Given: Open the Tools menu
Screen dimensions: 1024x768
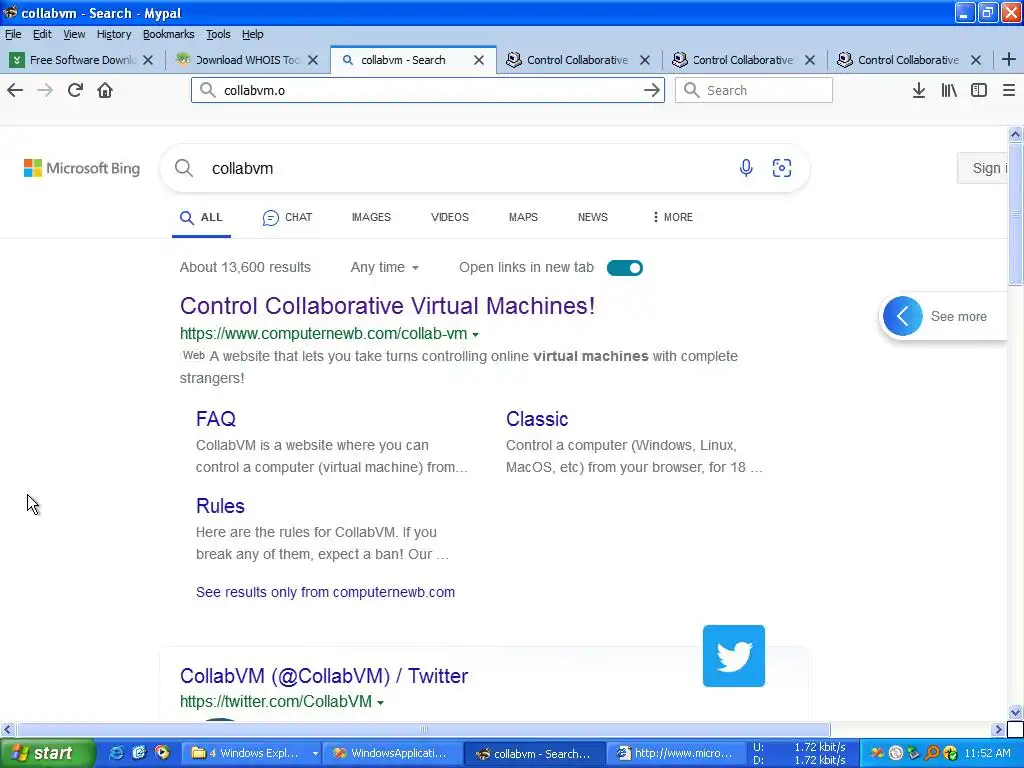Looking at the screenshot, I should click(x=218, y=34).
